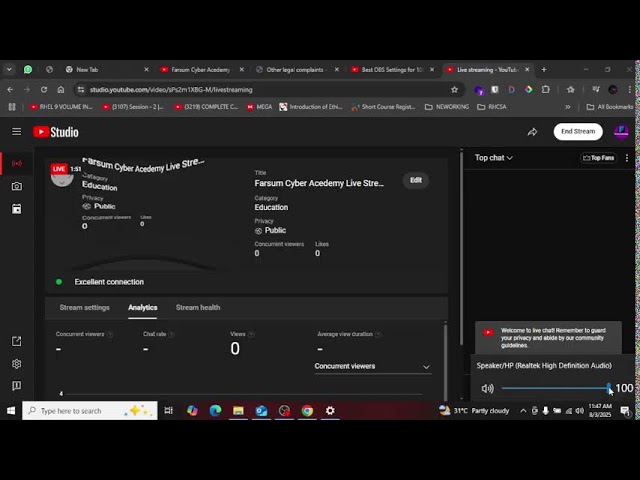Click the Excellent connection status text
Screen dimensions: 640x480
[109, 282]
